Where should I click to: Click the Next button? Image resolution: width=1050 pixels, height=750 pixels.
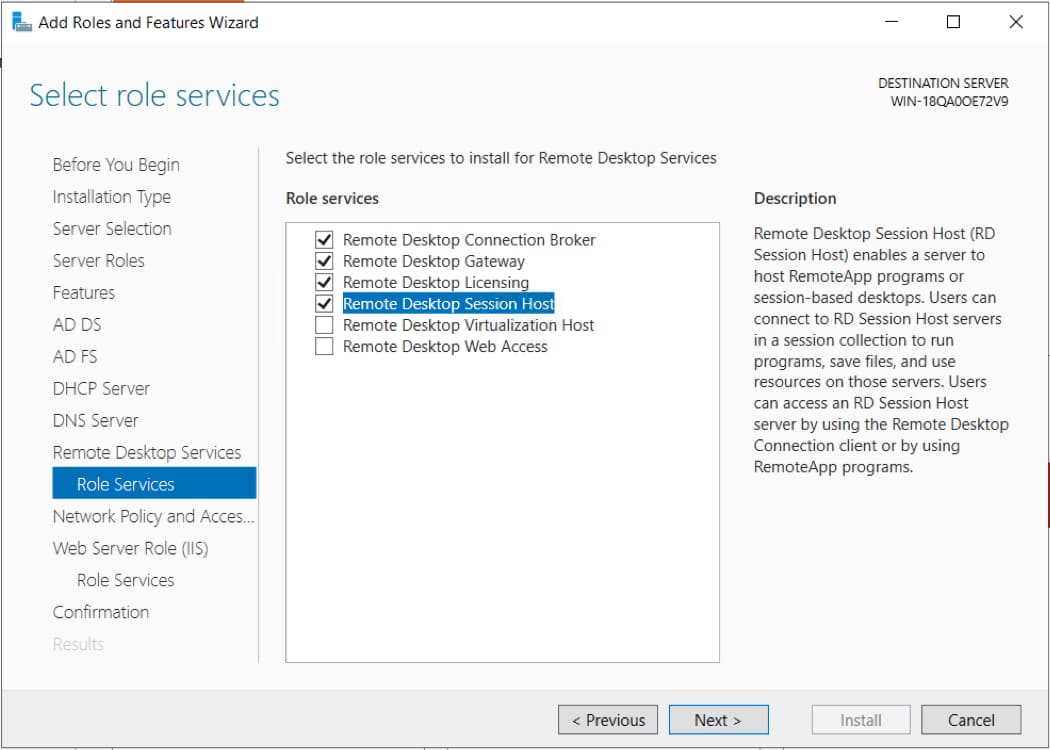(x=718, y=720)
